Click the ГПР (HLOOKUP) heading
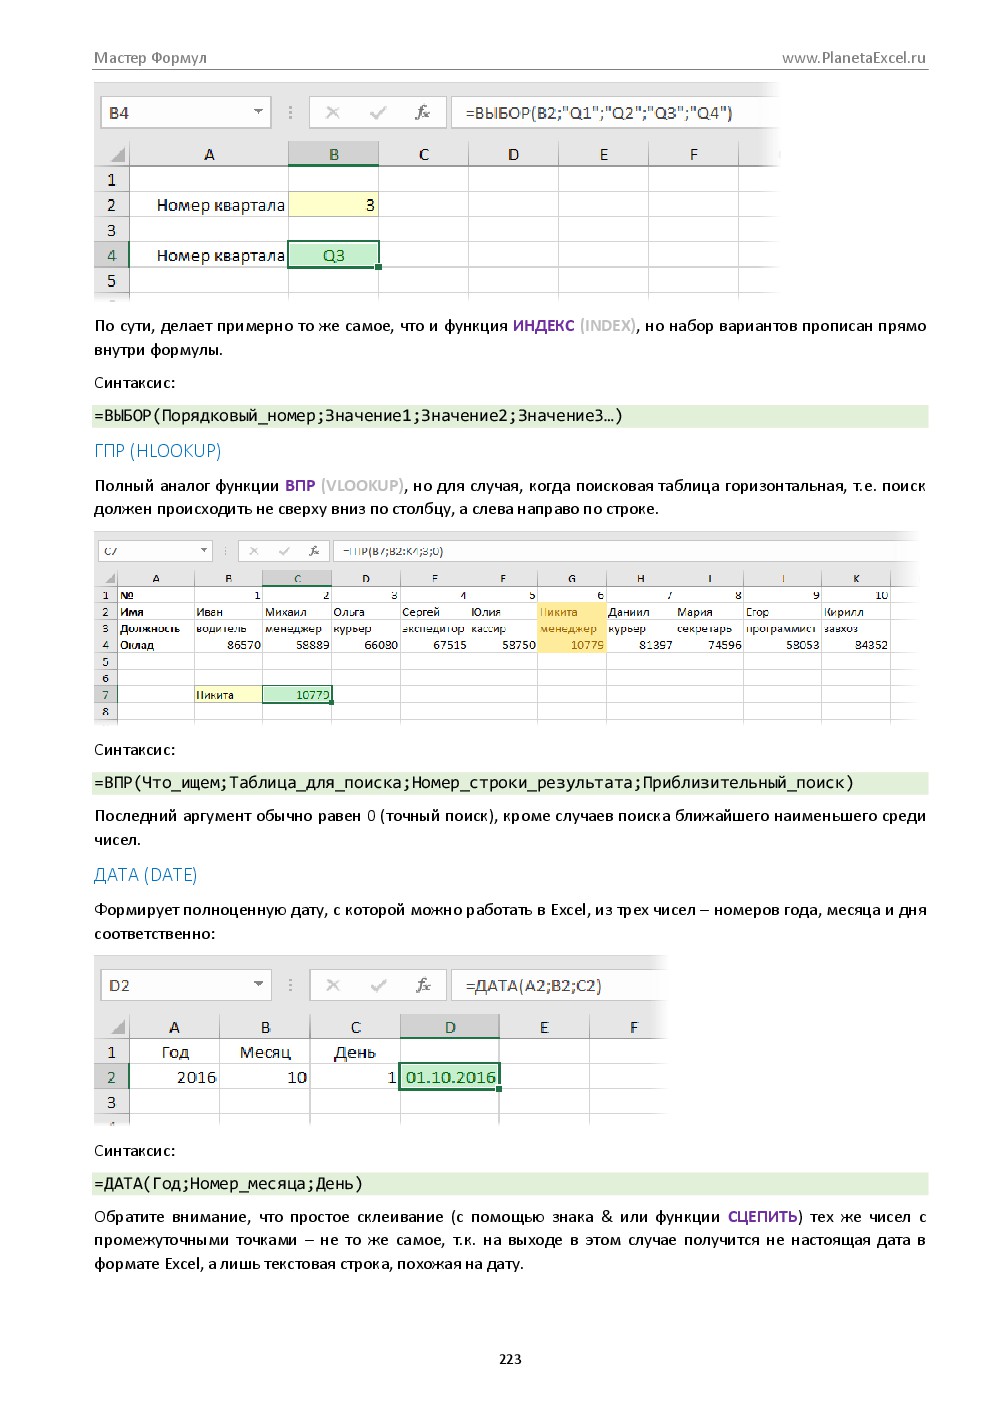992x1403 pixels. tap(158, 451)
